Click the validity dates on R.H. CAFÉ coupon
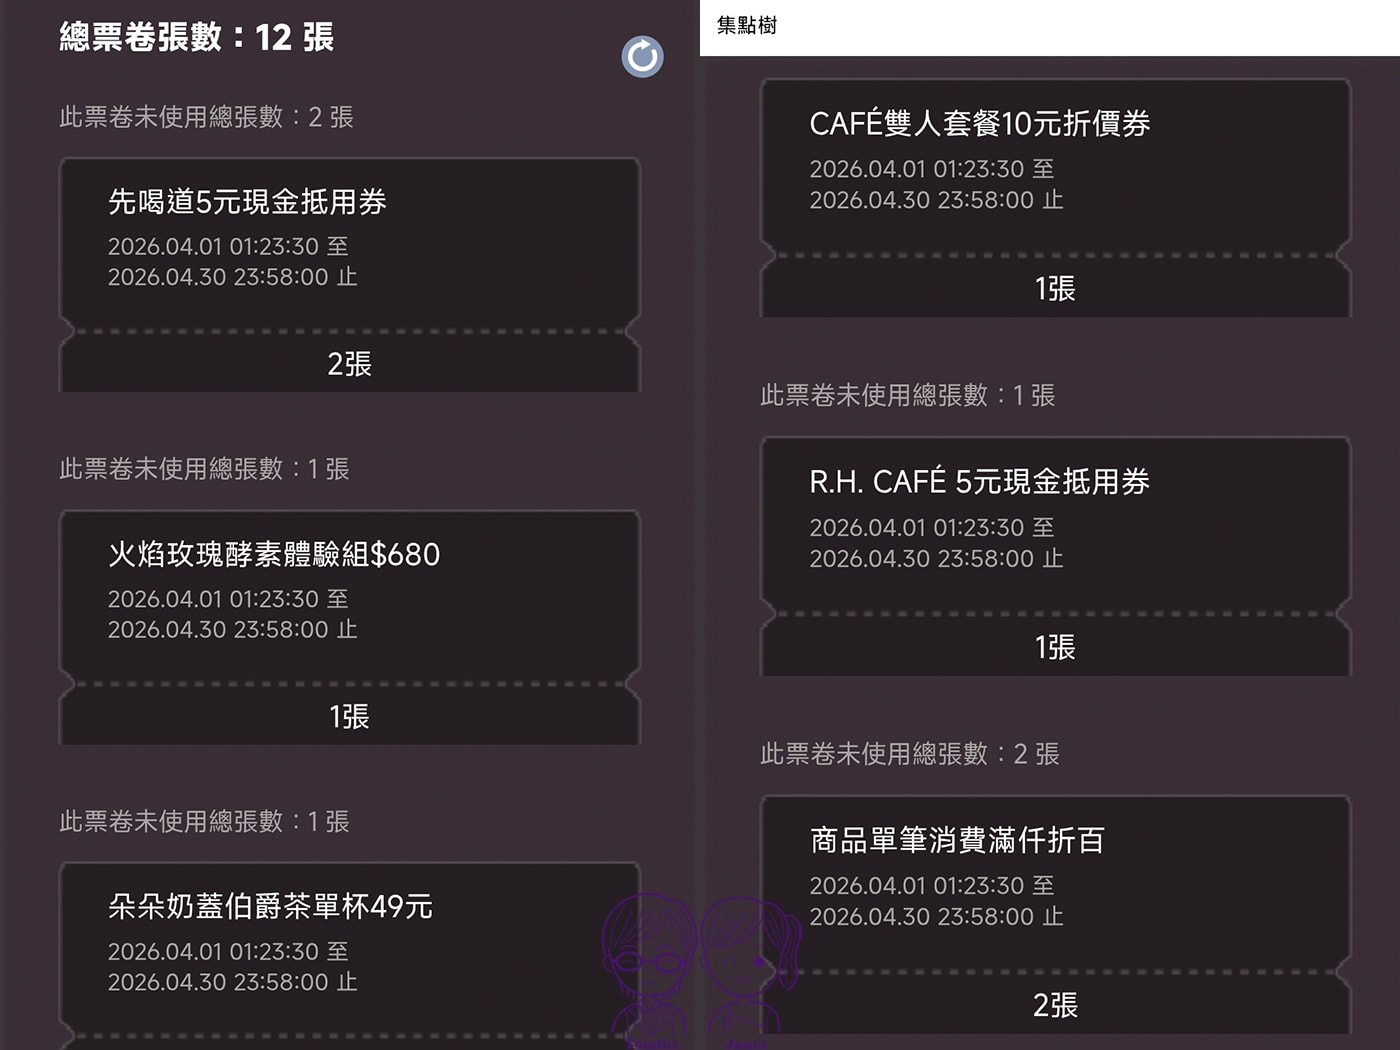Screen dimensions: 1400x1050 tap(936, 543)
